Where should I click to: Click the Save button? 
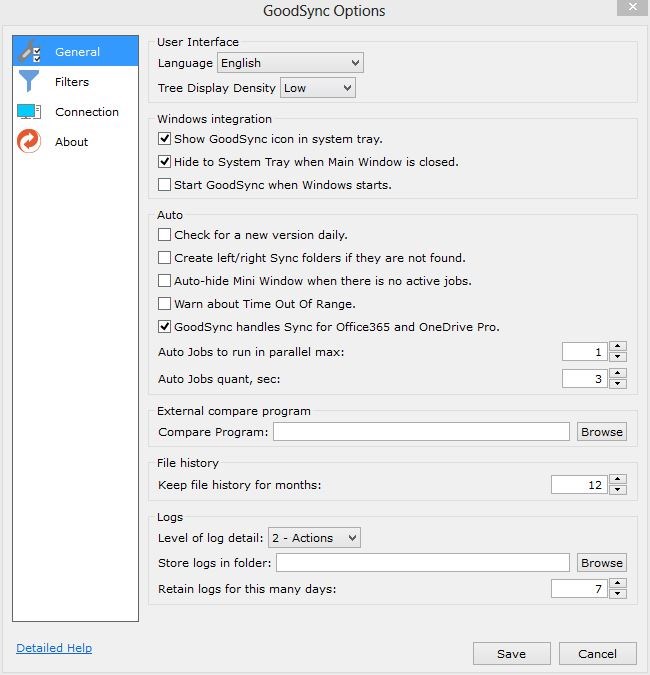tap(511, 654)
